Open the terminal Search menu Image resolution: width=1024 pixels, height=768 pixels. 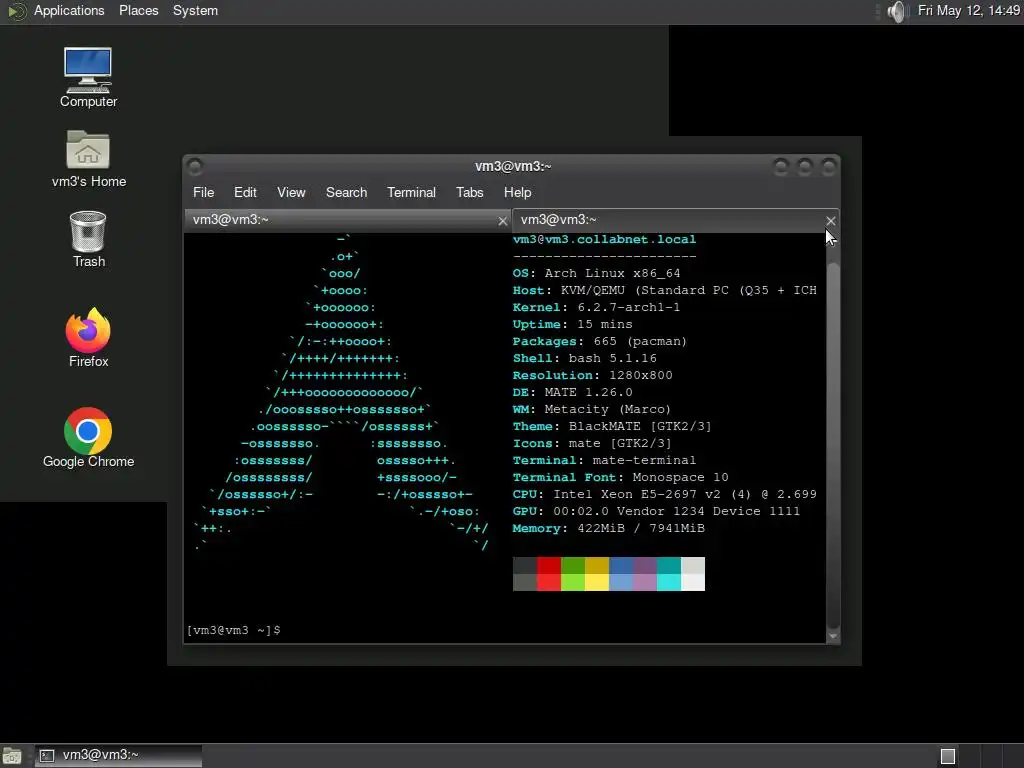[346, 193]
